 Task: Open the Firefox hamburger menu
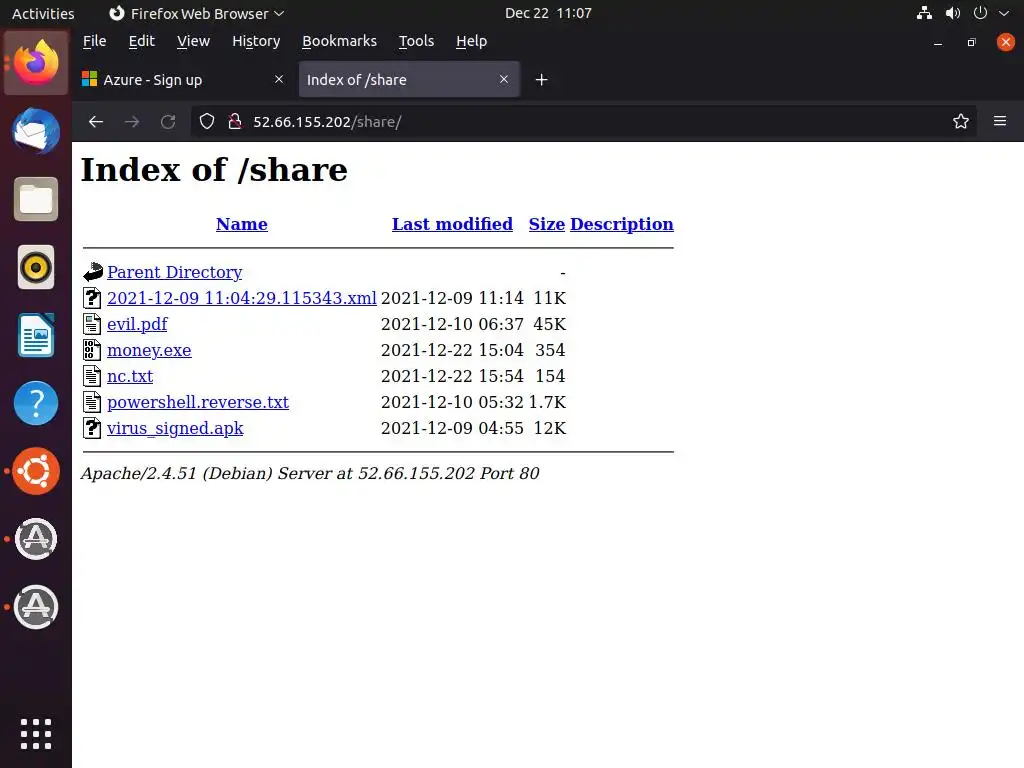click(1000, 121)
